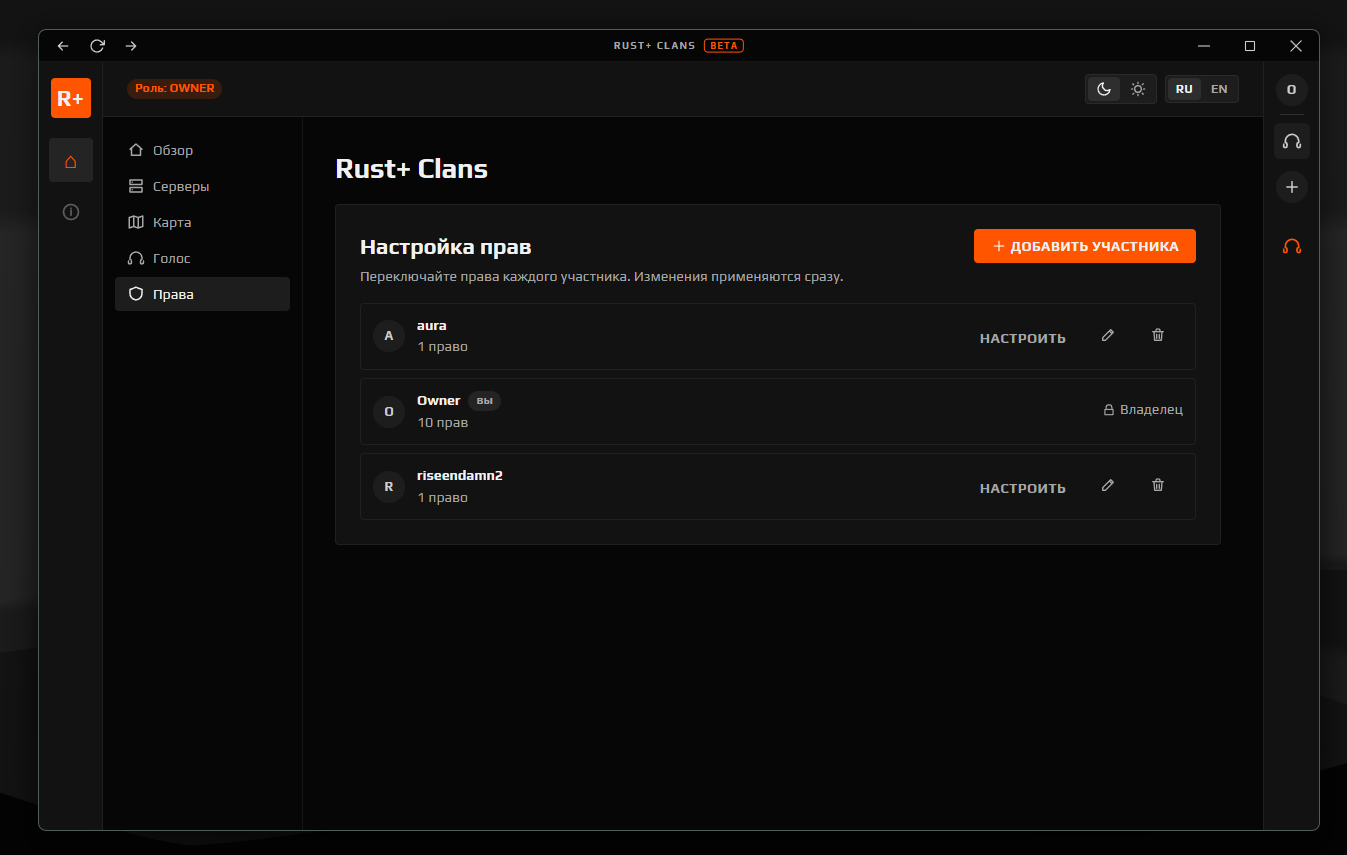Delete aura with trash icon

tap(1158, 336)
